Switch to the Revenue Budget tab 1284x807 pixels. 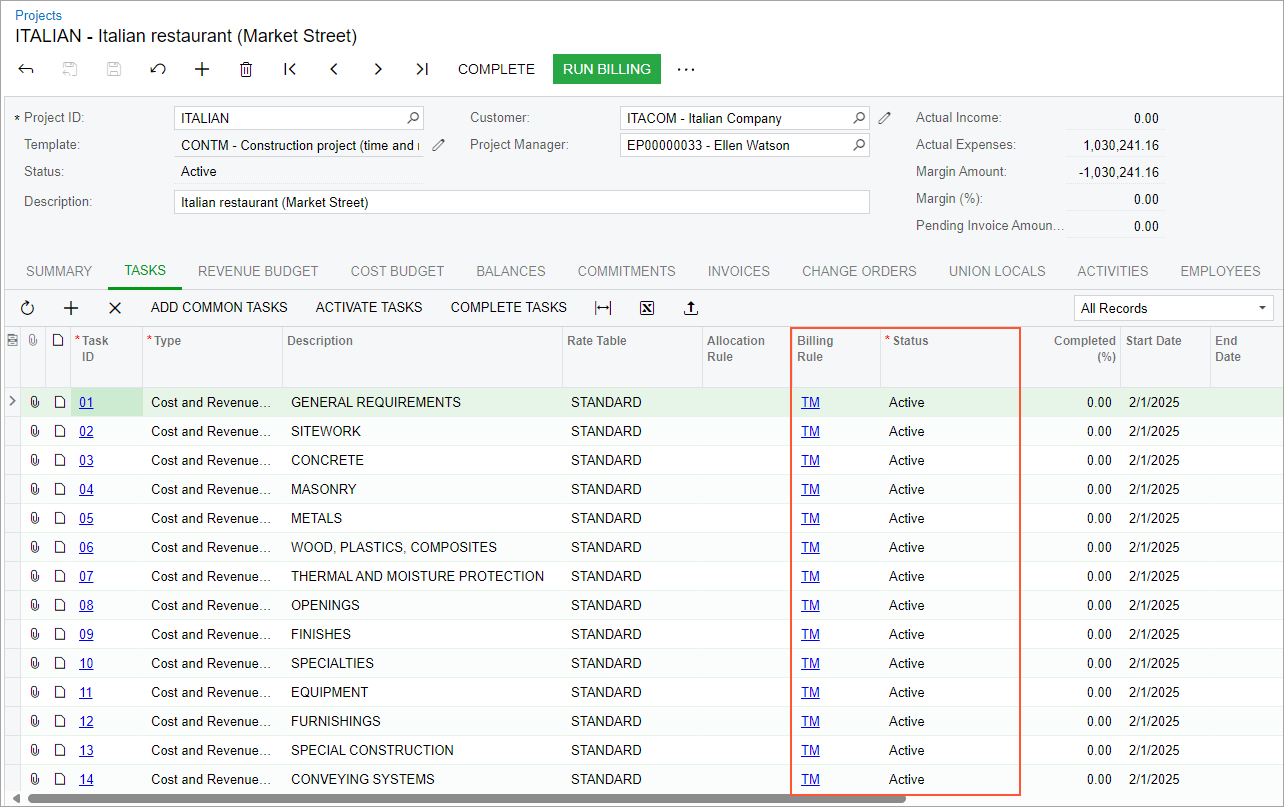pyautogui.click(x=258, y=271)
